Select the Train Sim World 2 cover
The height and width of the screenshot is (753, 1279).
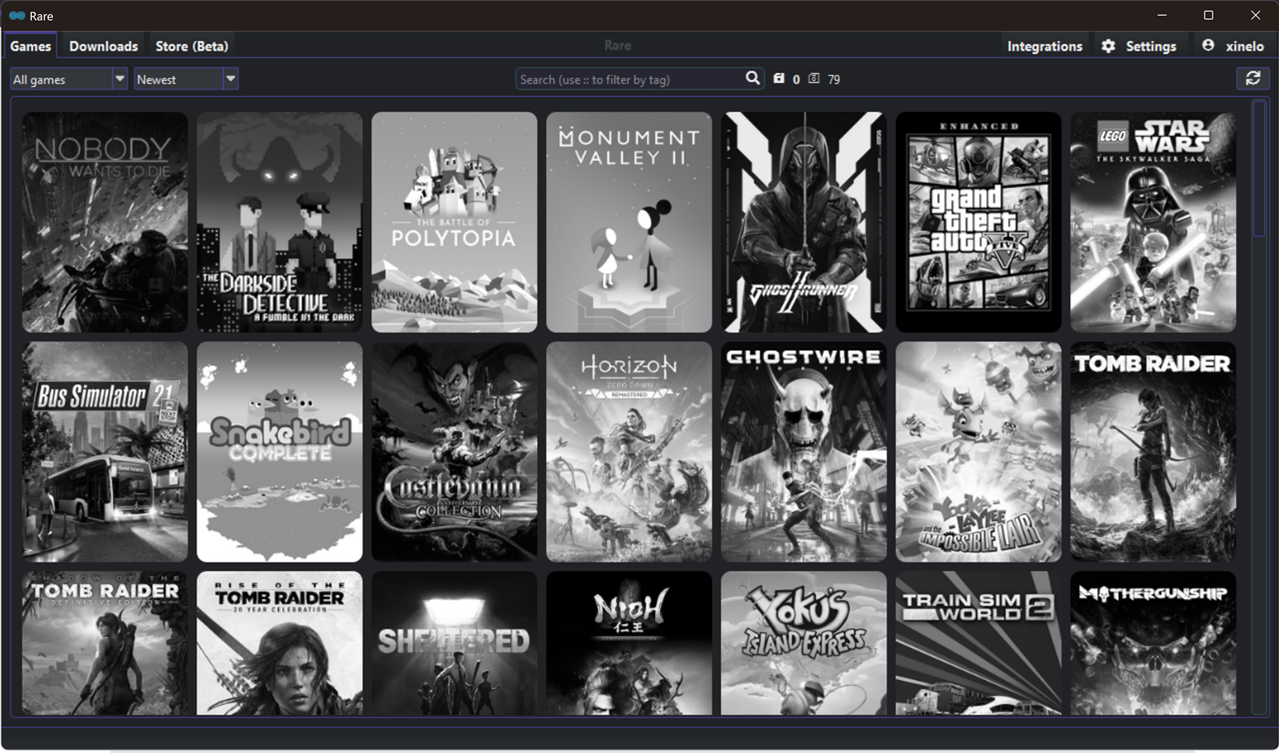pos(979,643)
